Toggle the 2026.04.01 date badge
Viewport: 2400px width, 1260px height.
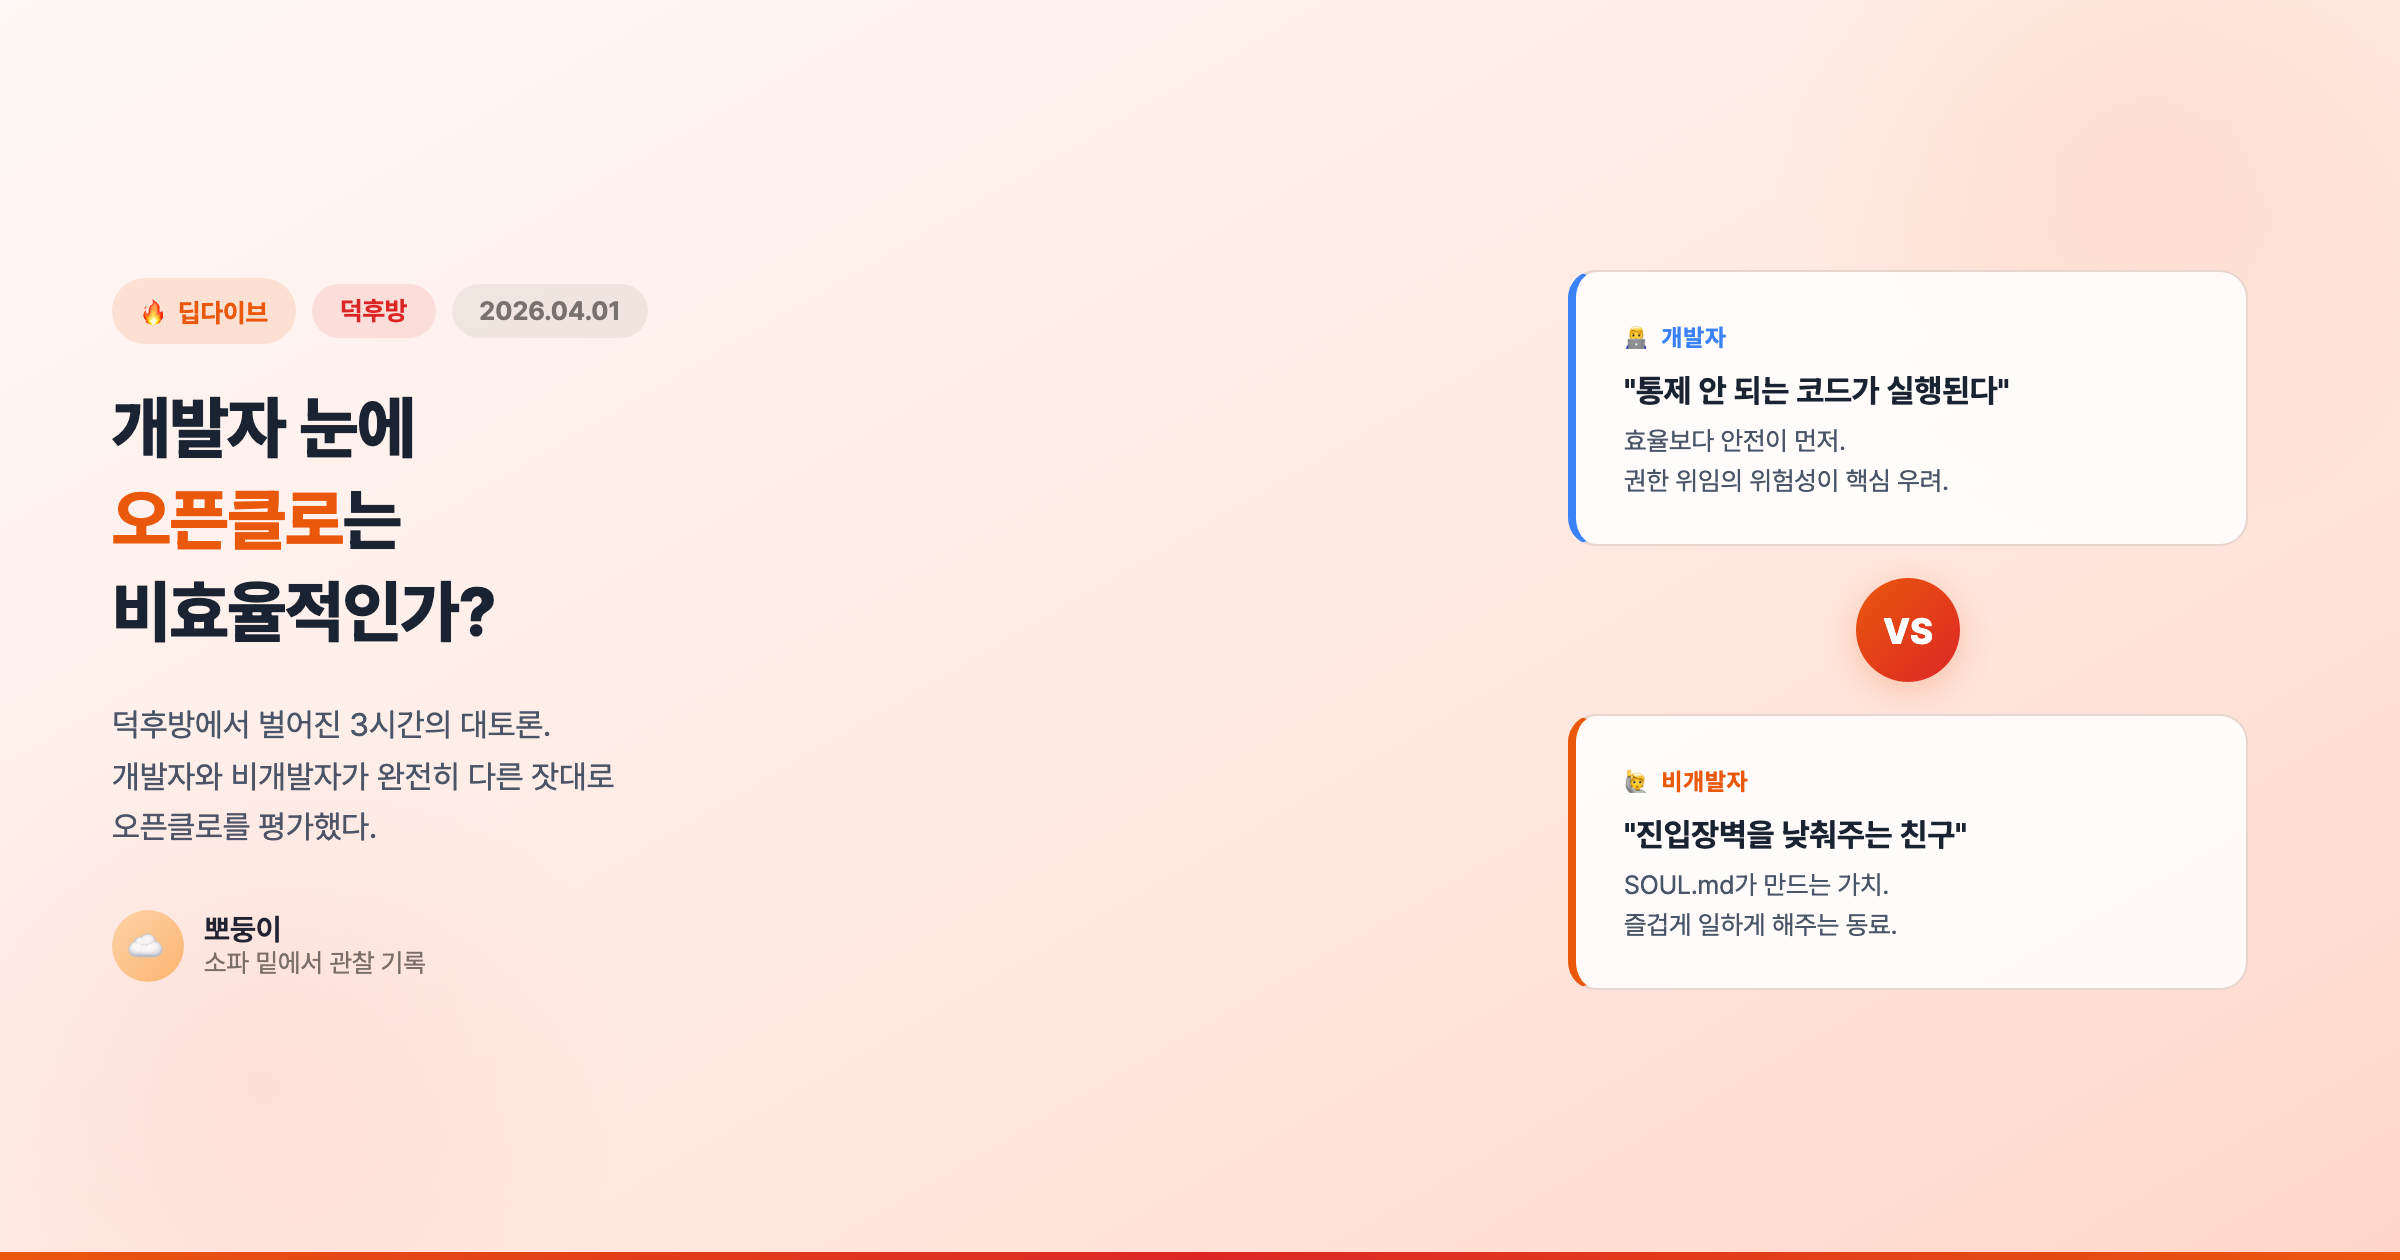(548, 311)
